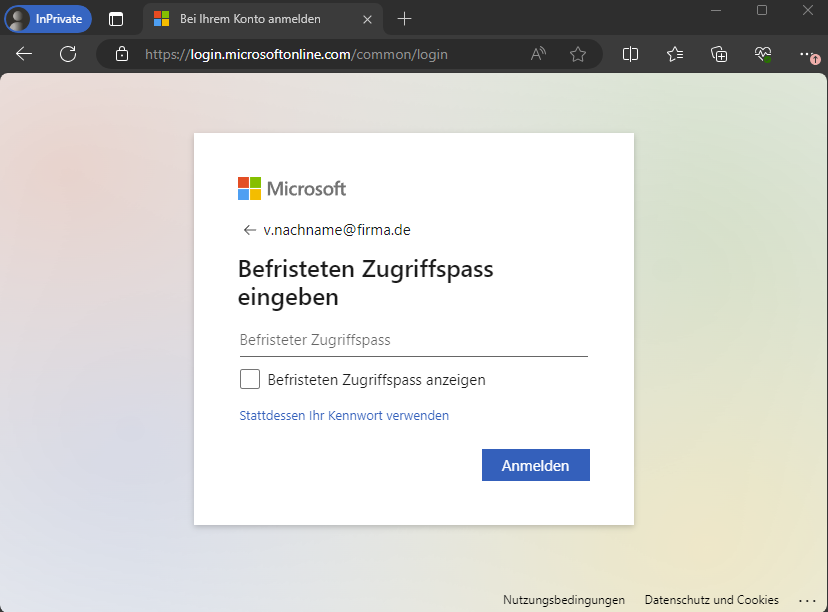Reload the current page

tap(68, 54)
